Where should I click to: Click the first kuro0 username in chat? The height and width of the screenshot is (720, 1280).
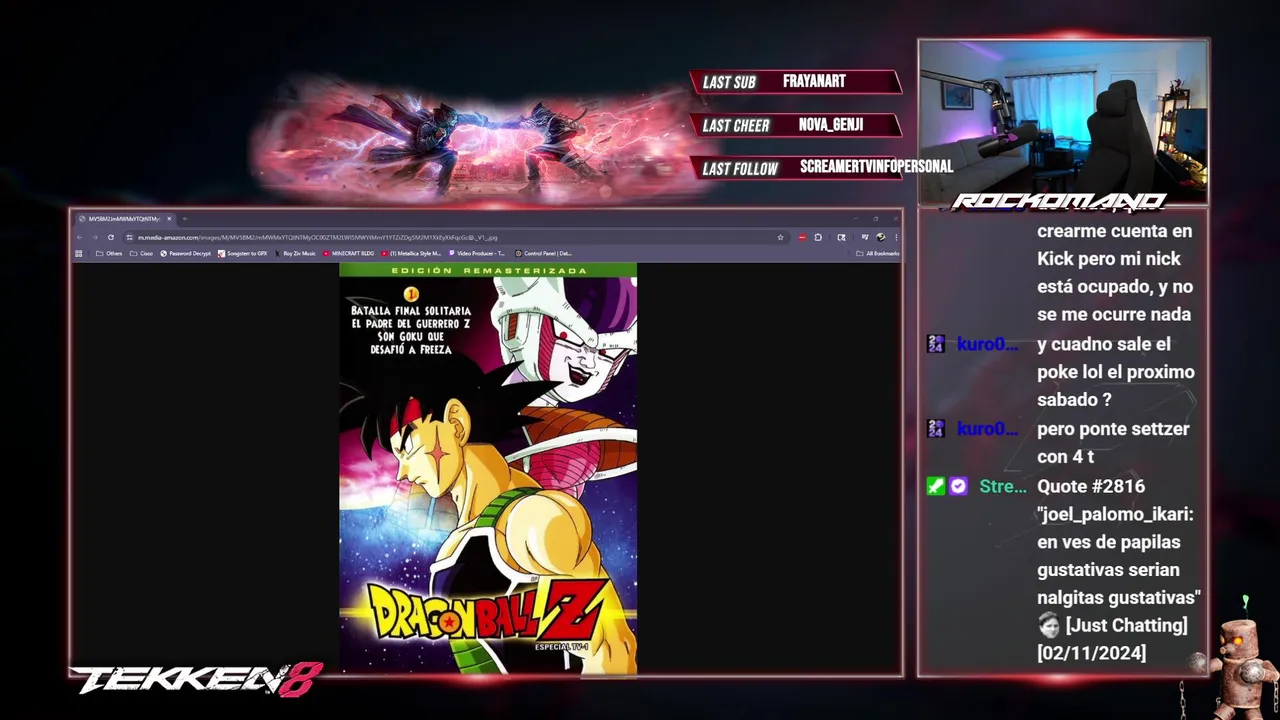987,344
